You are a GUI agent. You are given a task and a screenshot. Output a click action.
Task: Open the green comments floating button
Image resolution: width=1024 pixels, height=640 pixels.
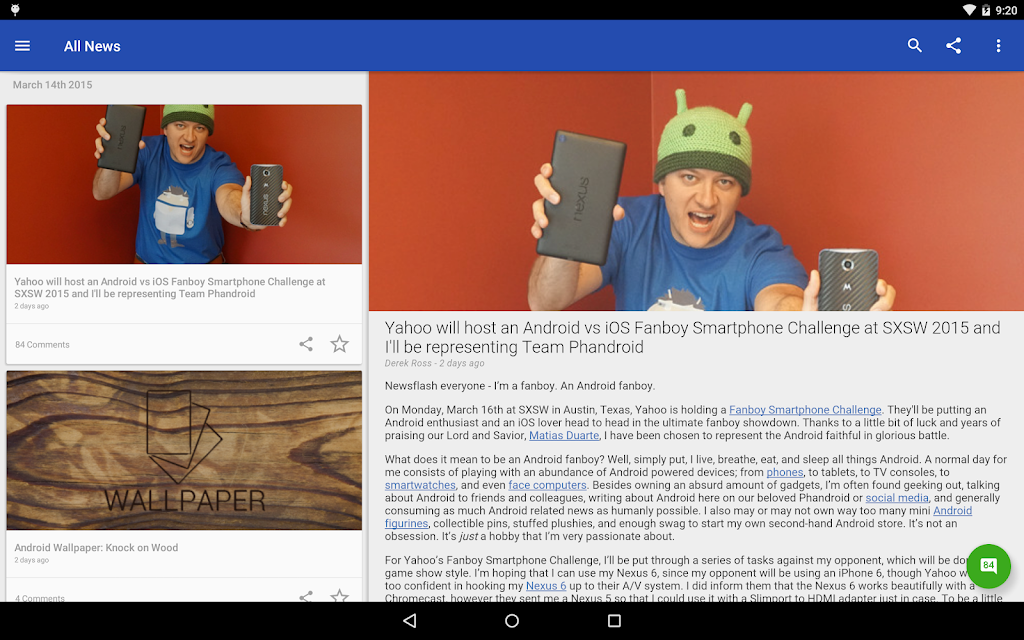click(988, 566)
